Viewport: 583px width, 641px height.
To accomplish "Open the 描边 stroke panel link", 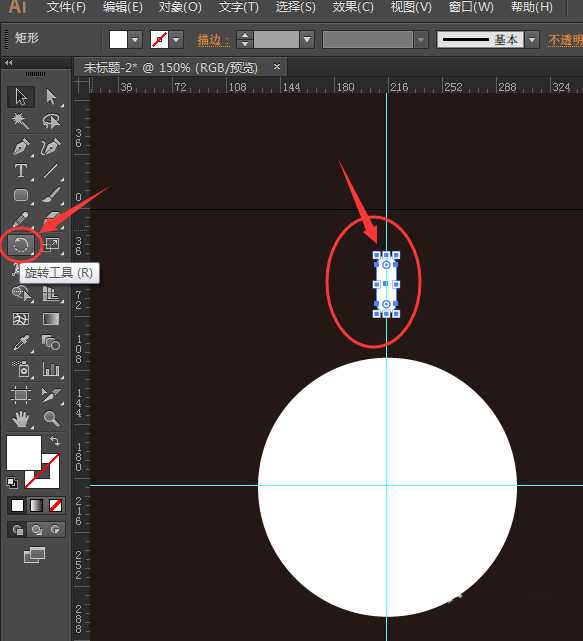I will coord(213,40).
